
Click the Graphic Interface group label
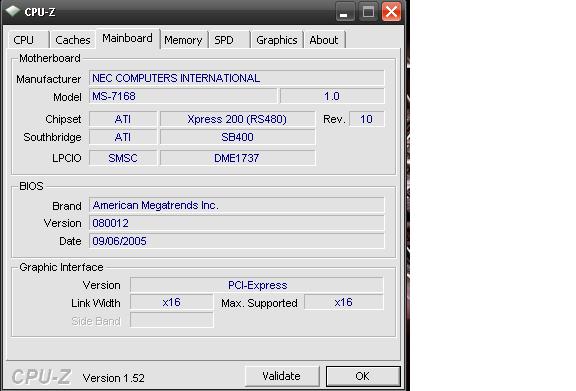(61, 267)
